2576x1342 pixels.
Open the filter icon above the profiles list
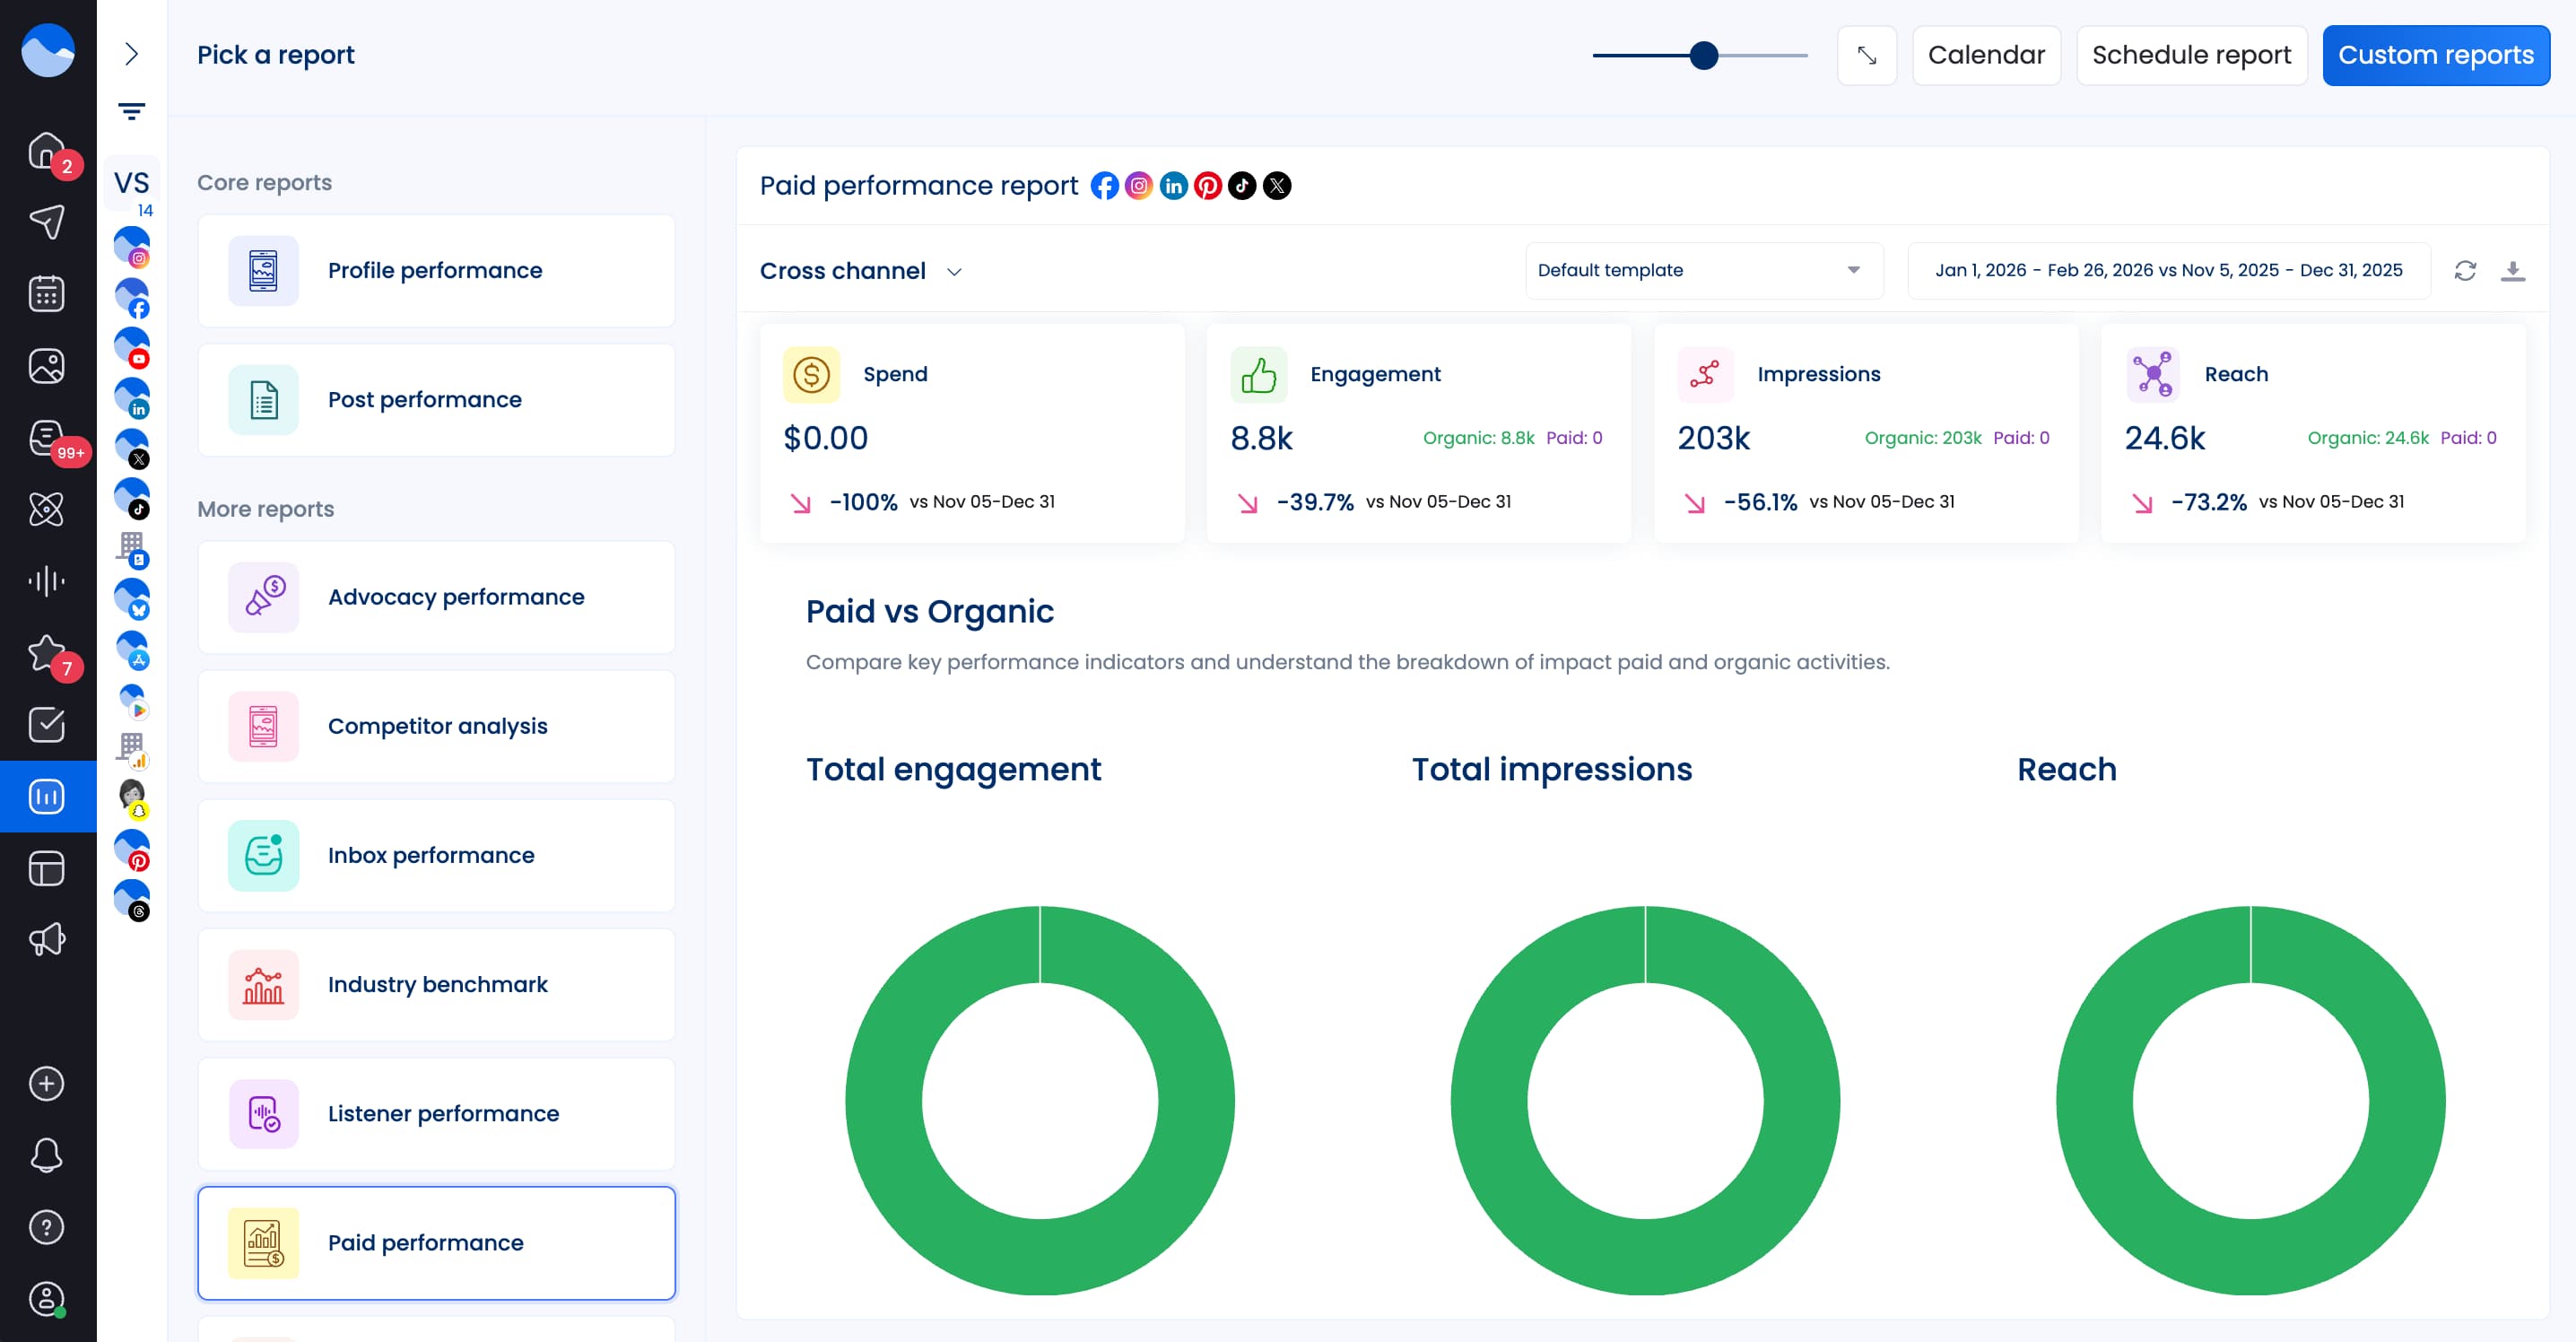click(131, 110)
